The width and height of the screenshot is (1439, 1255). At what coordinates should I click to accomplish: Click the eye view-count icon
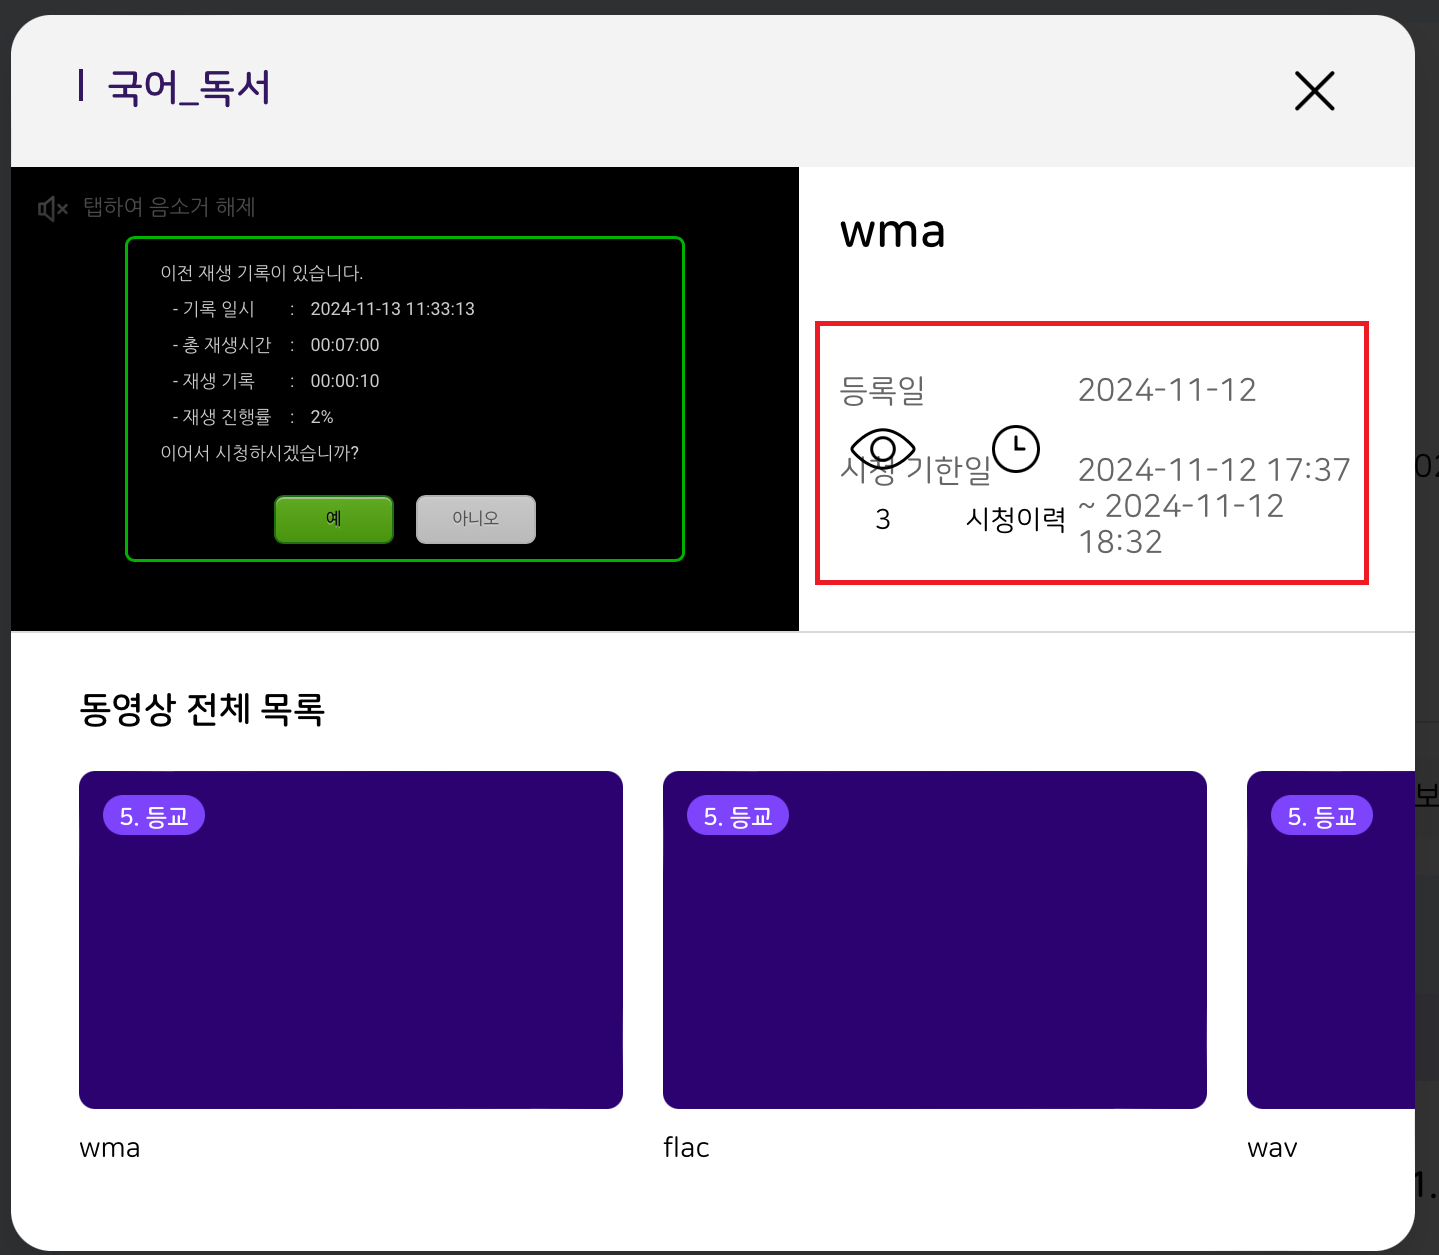click(x=882, y=449)
